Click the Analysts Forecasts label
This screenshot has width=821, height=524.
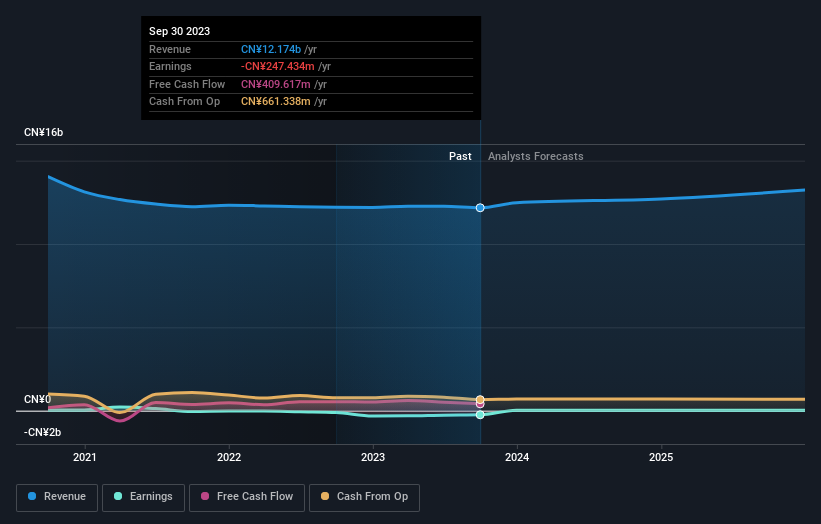pyautogui.click(x=536, y=156)
